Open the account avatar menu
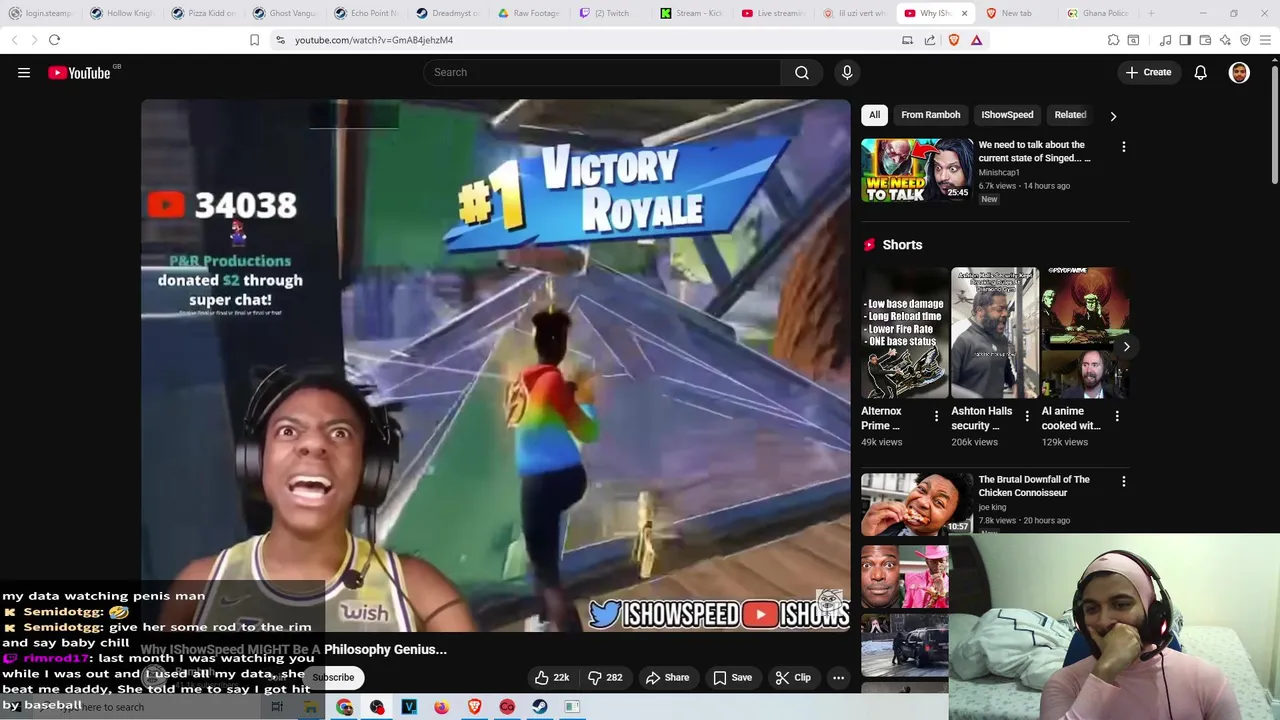 (x=1239, y=72)
